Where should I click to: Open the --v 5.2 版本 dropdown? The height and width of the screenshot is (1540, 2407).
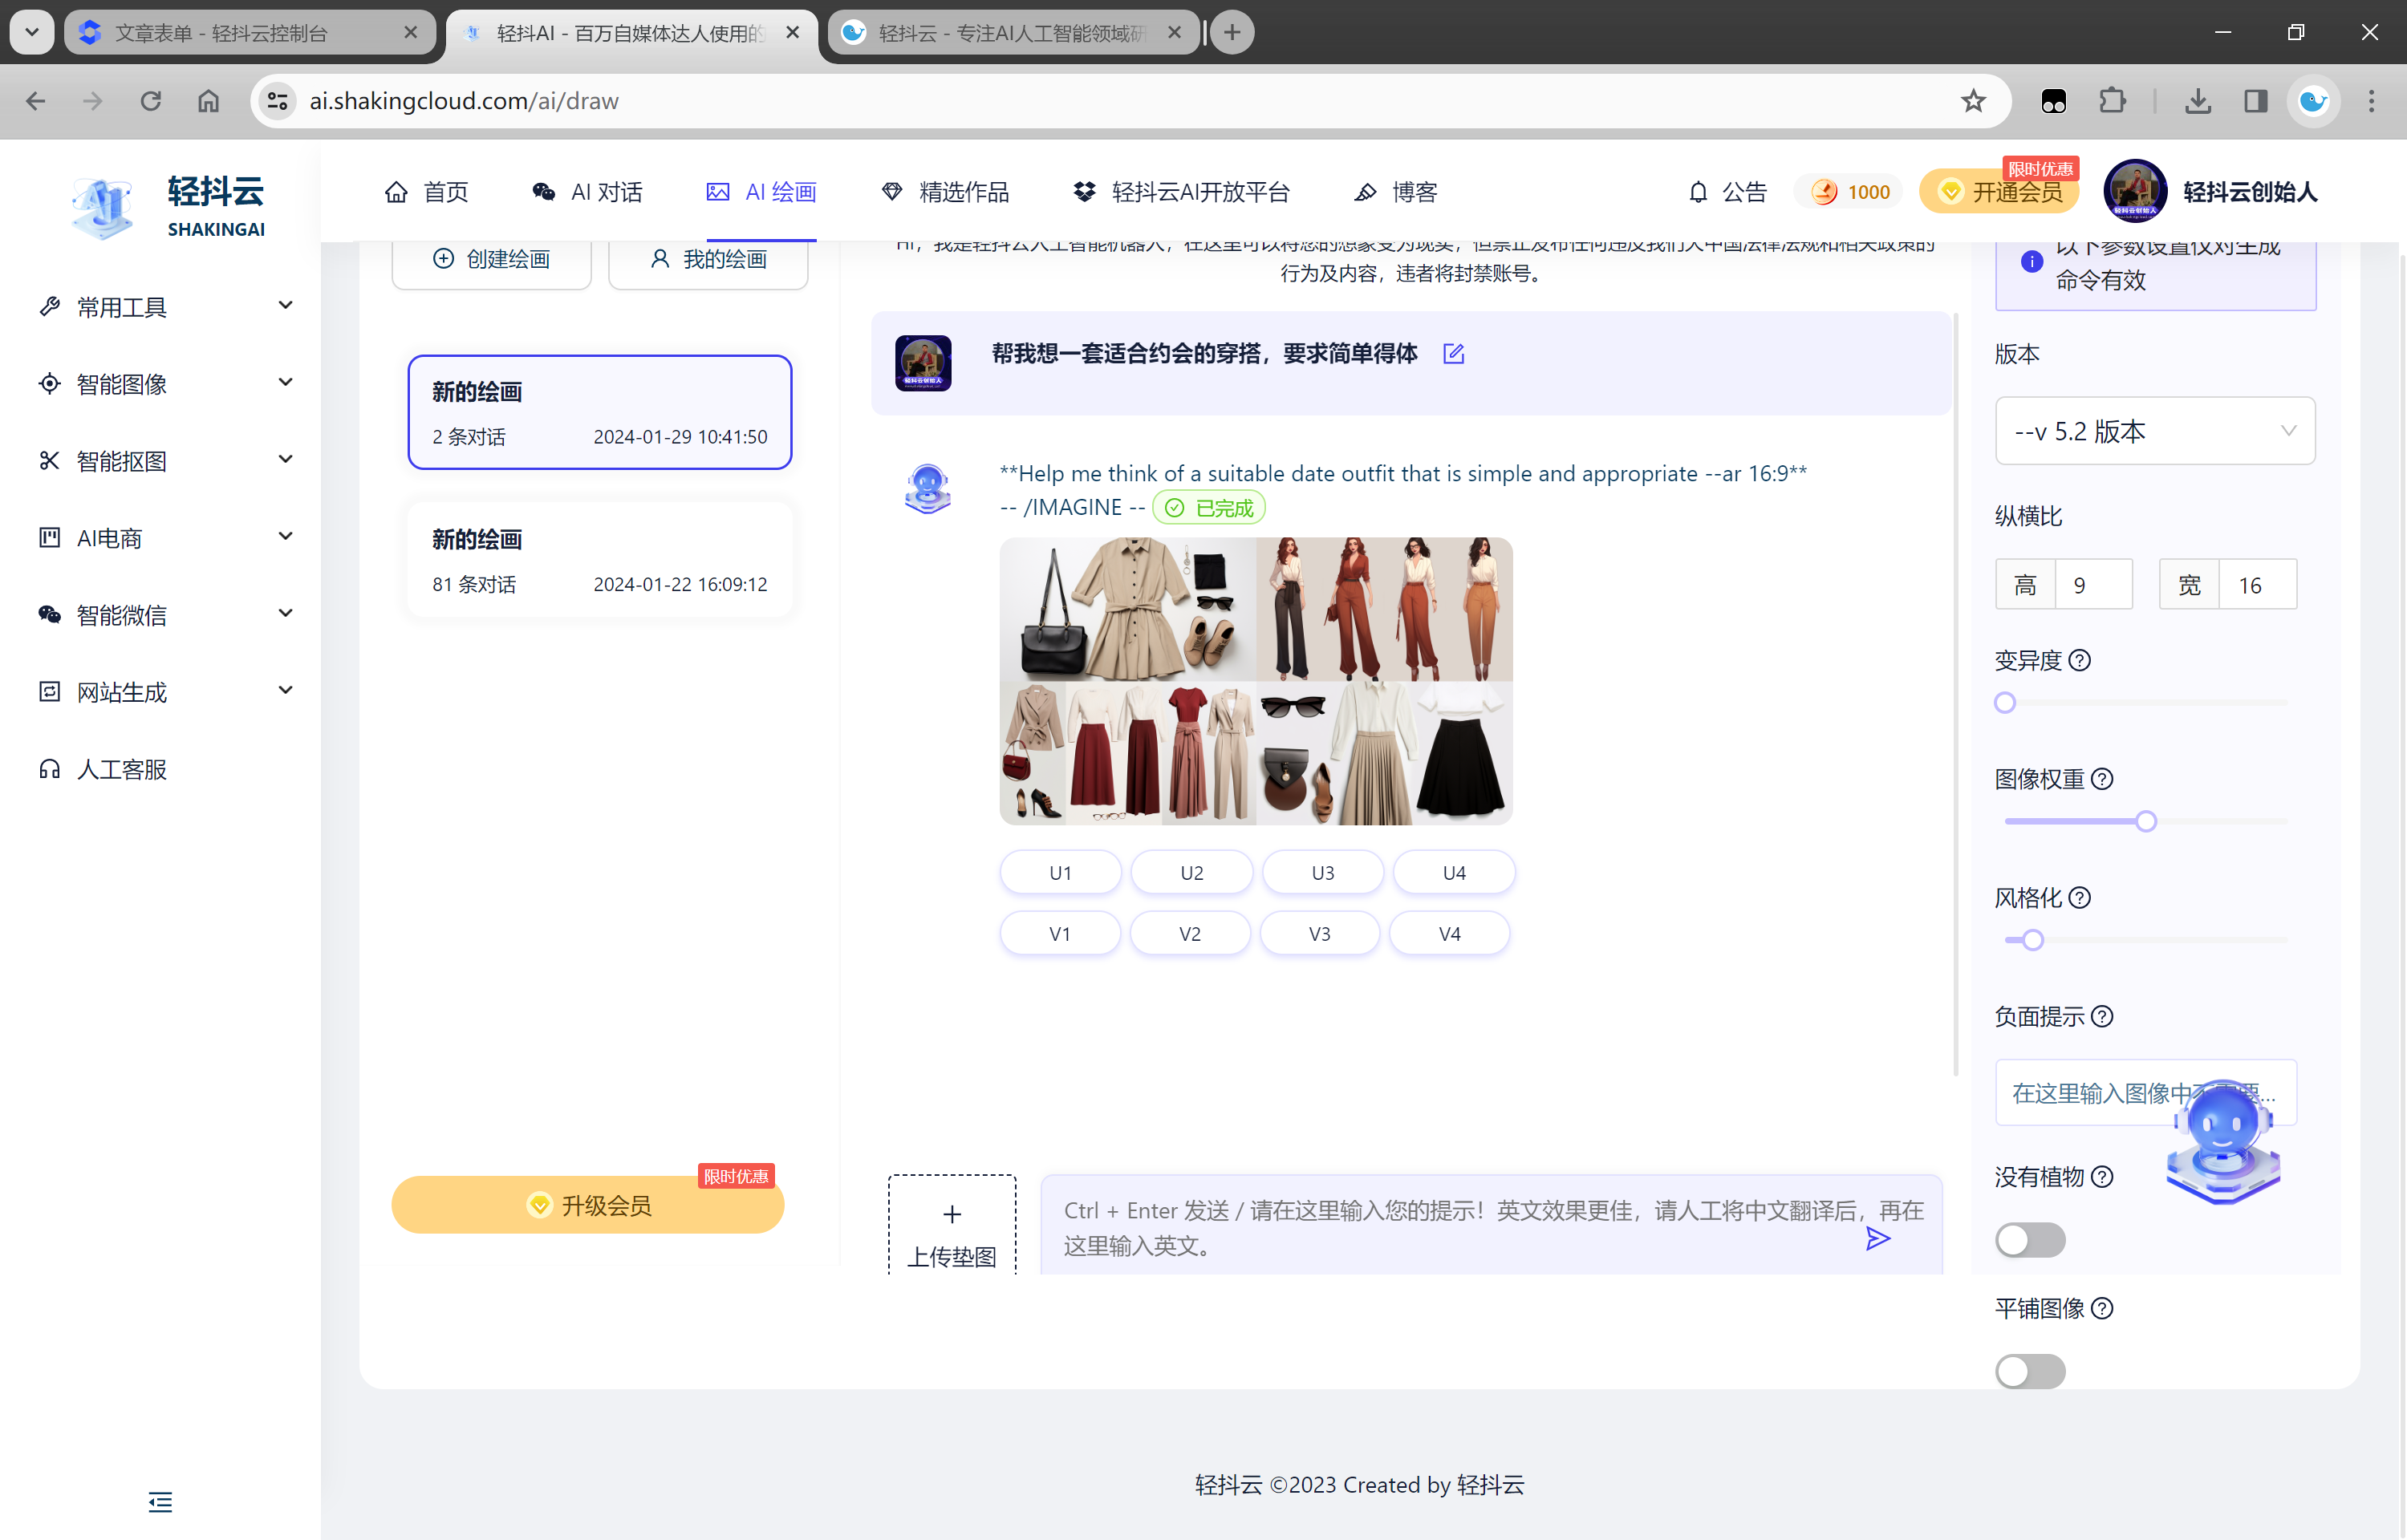point(2154,431)
